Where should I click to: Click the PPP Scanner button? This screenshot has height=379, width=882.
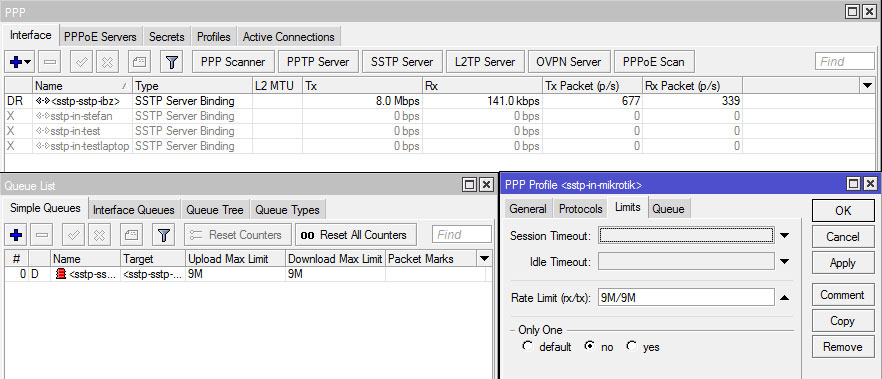233,62
